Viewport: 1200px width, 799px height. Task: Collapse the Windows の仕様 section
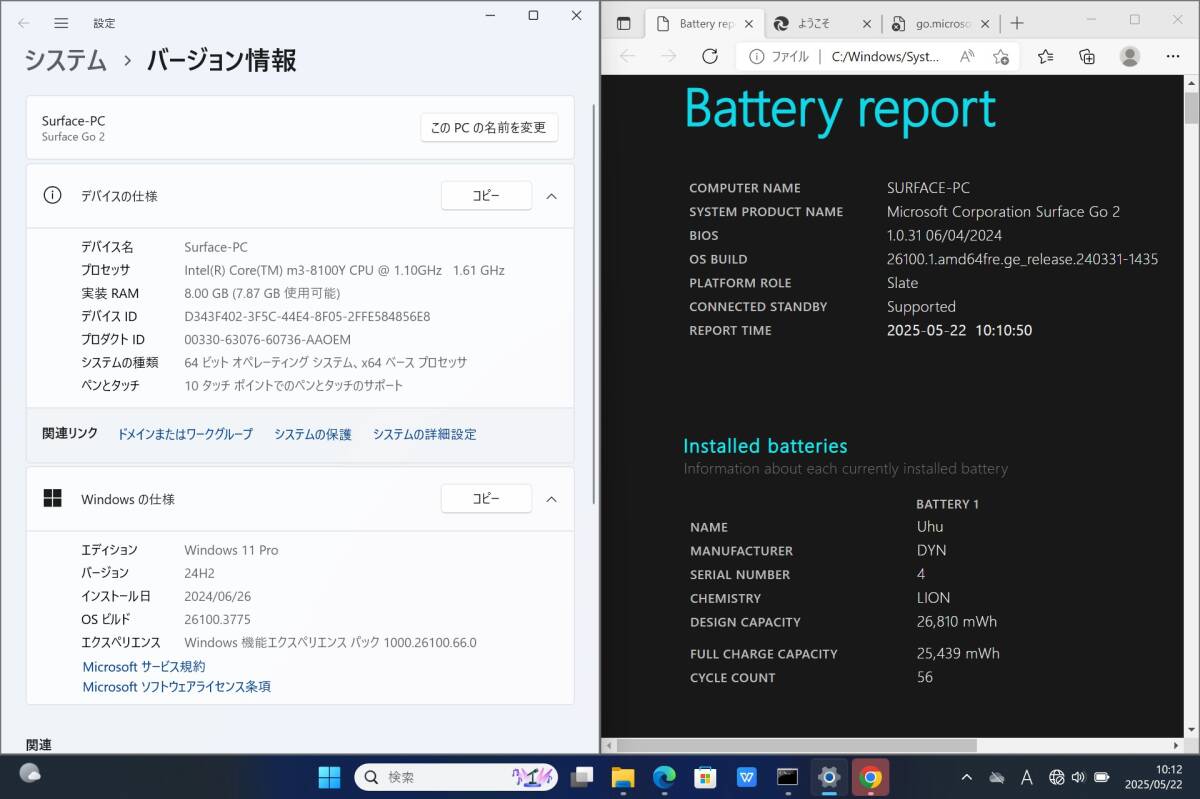point(551,498)
